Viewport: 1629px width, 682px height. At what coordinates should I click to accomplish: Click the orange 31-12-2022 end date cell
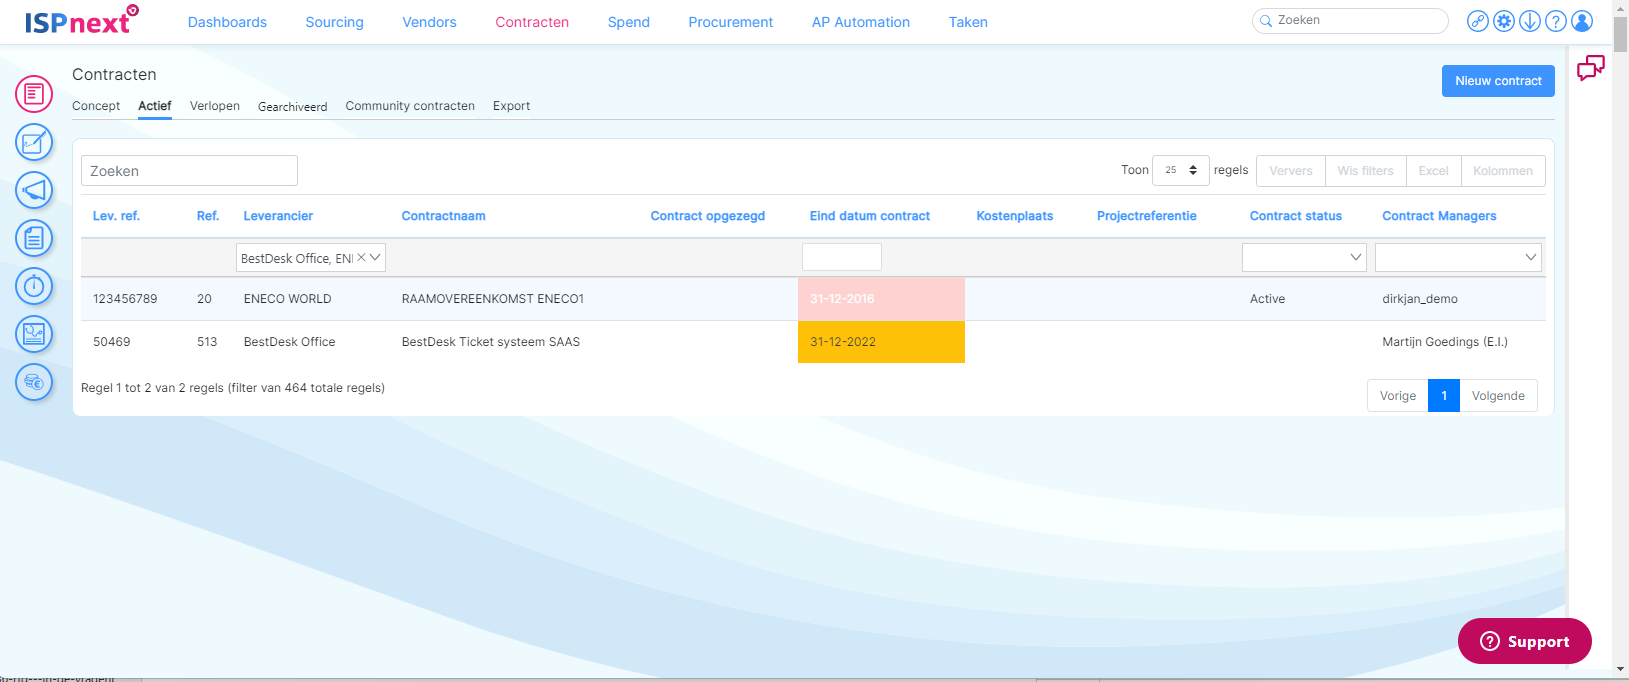[x=881, y=342]
